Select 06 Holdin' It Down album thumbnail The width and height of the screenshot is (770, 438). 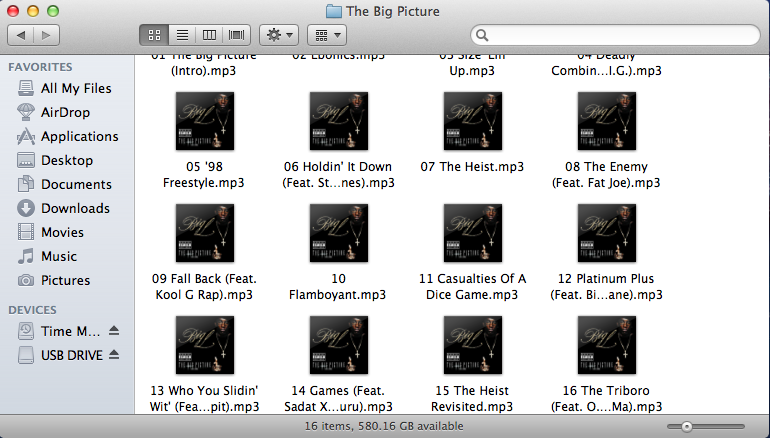click(339, 121)
